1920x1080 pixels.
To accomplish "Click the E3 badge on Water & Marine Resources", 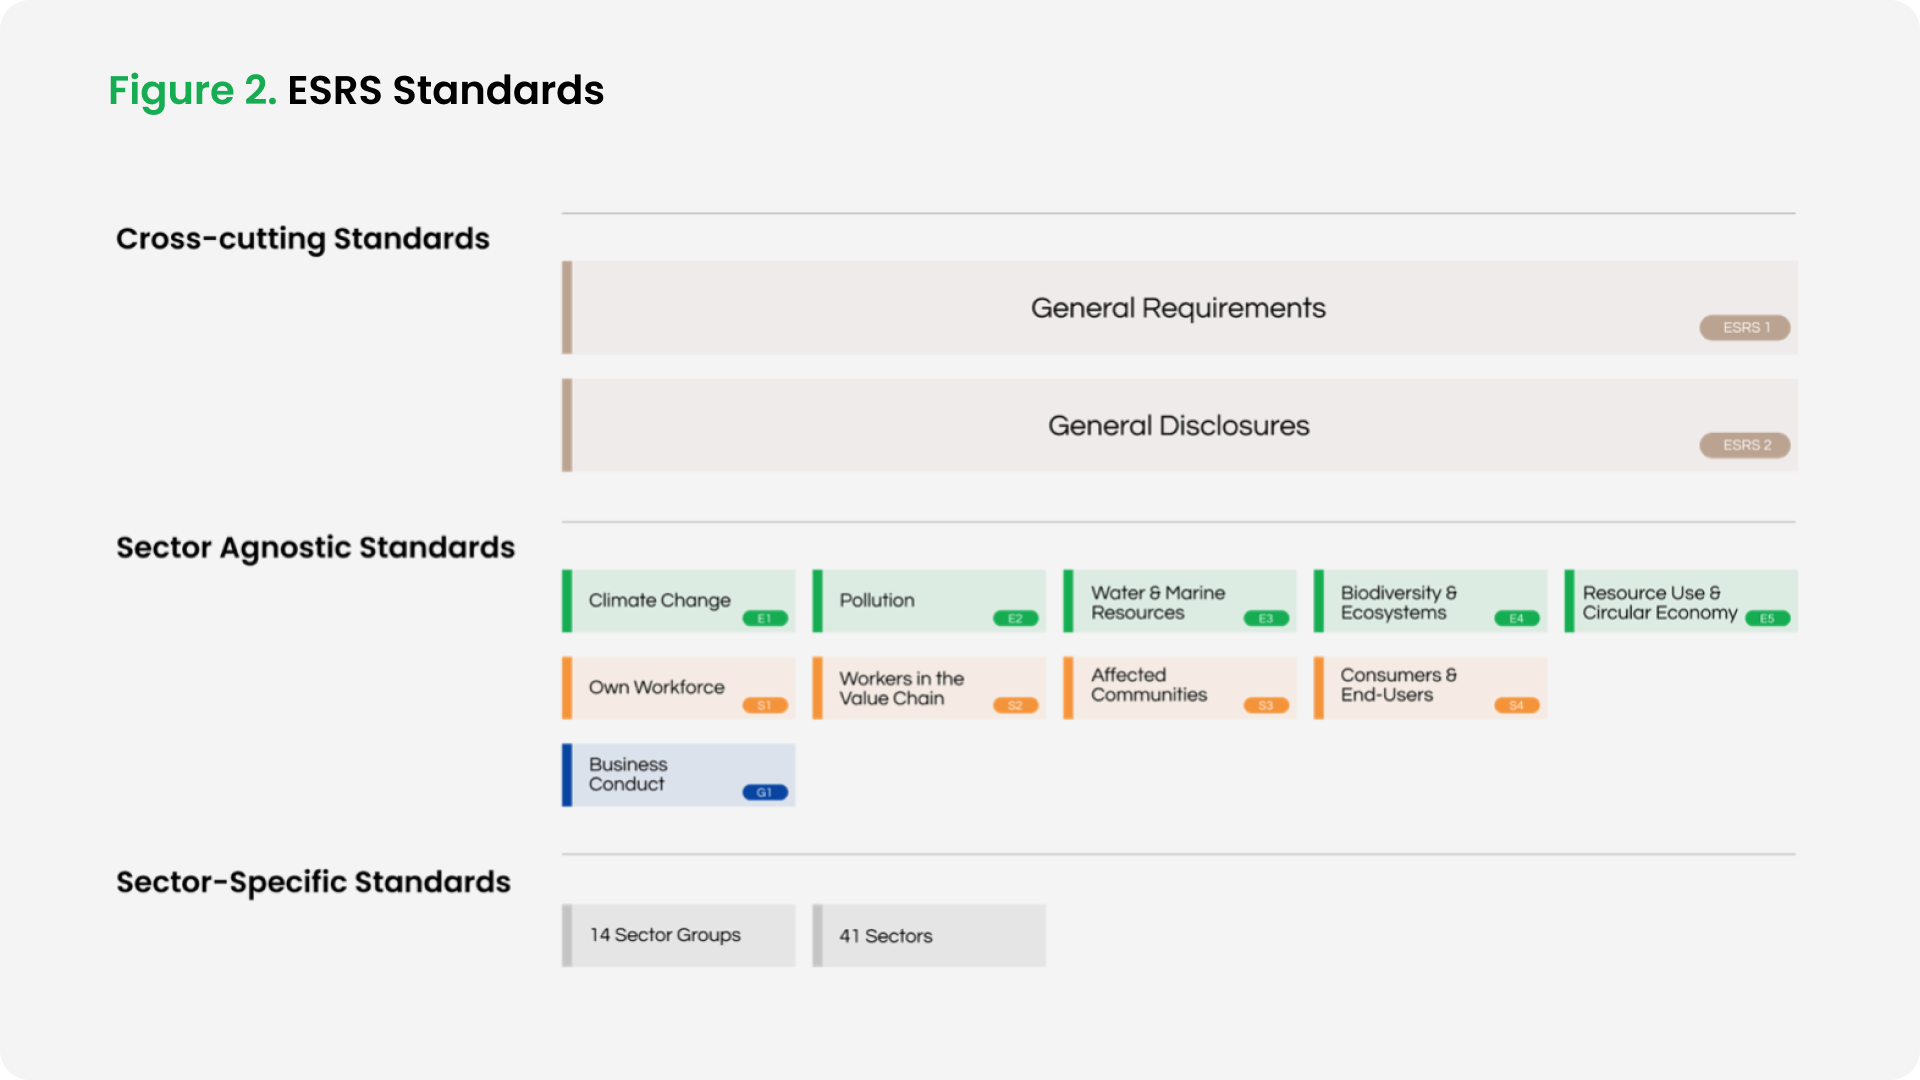I will (1266, 618).
